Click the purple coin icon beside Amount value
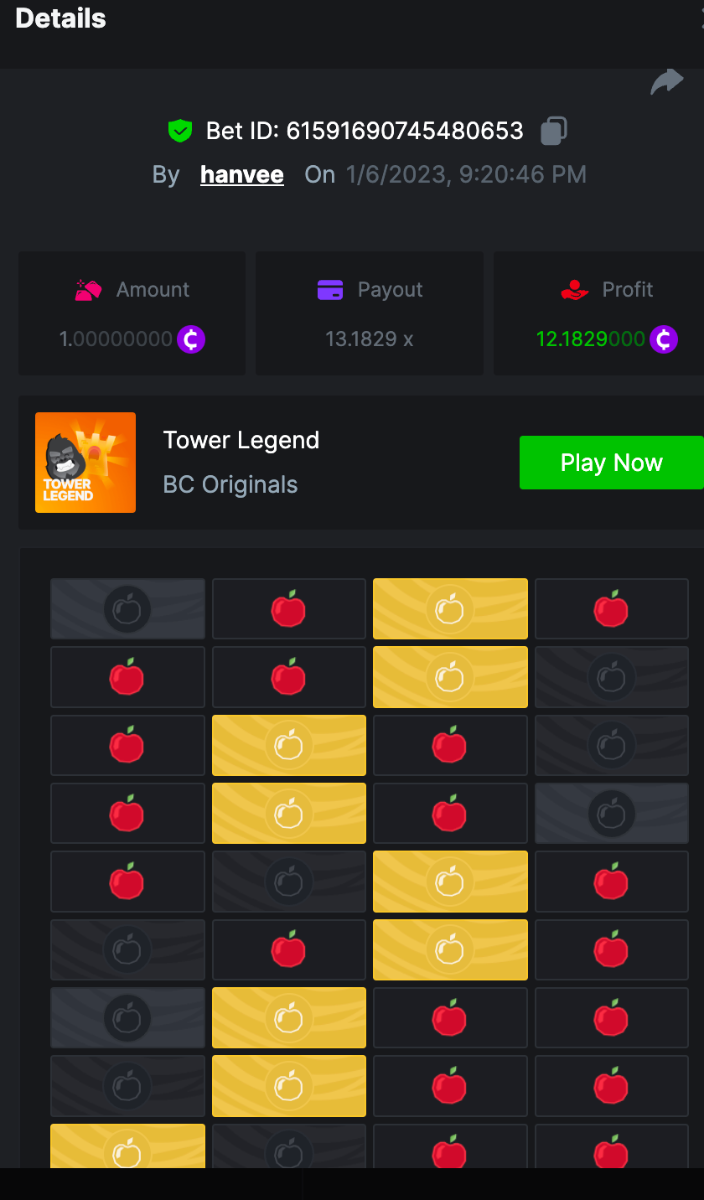 191,340
